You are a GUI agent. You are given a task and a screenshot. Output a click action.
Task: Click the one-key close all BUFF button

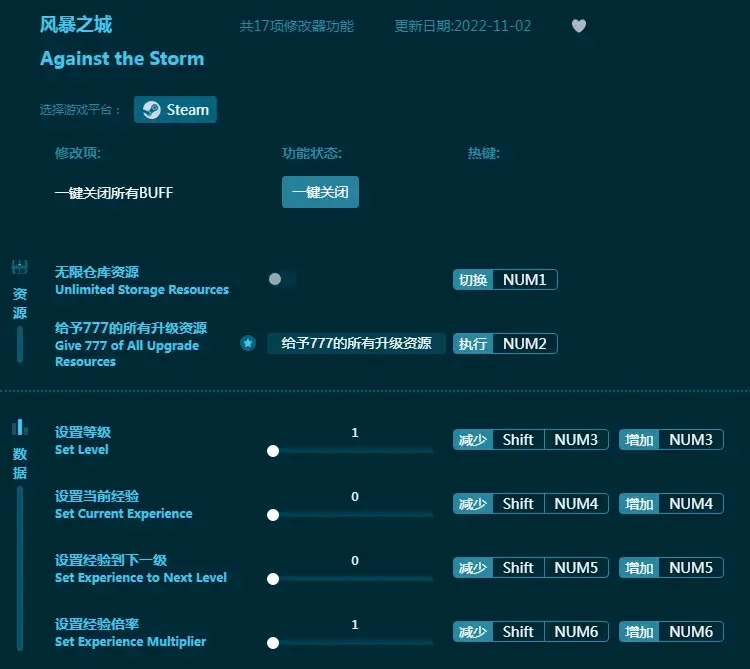click(x=320, y=192)
